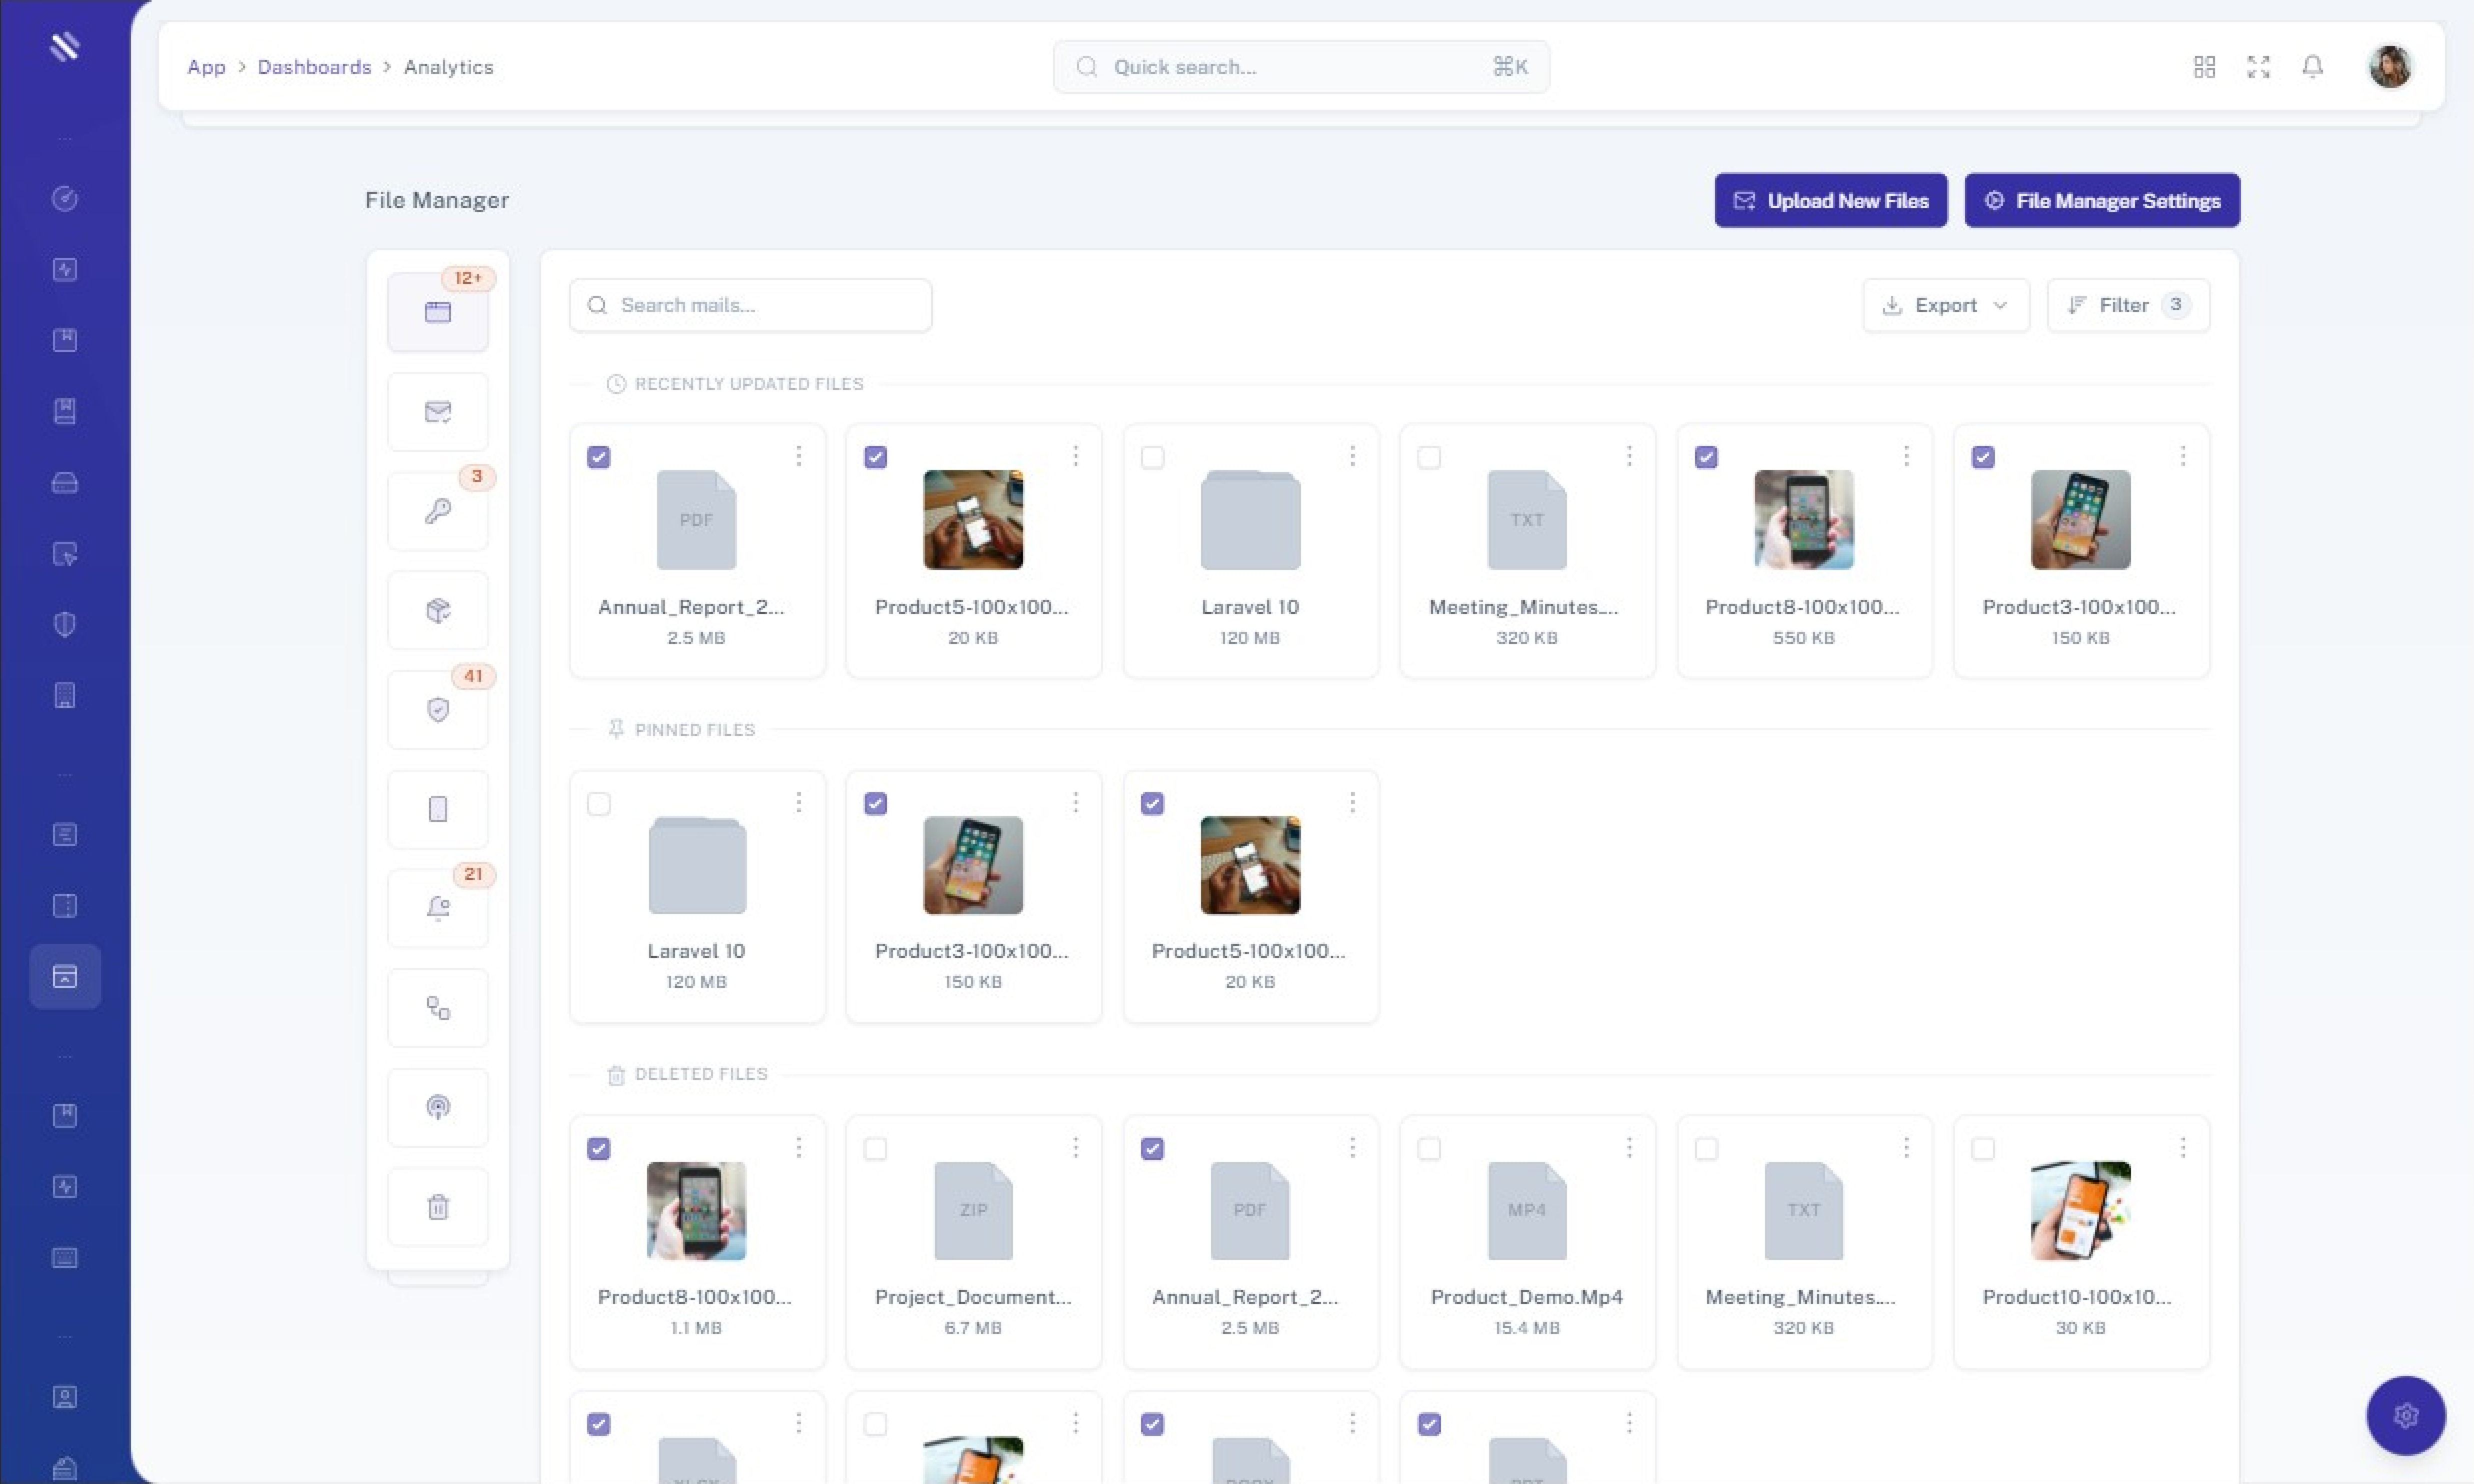The image size is (2474, 1484).
Task: Uncheck the Annual_Report PDF in recently updated files
Action: click(x=599, y=457)
